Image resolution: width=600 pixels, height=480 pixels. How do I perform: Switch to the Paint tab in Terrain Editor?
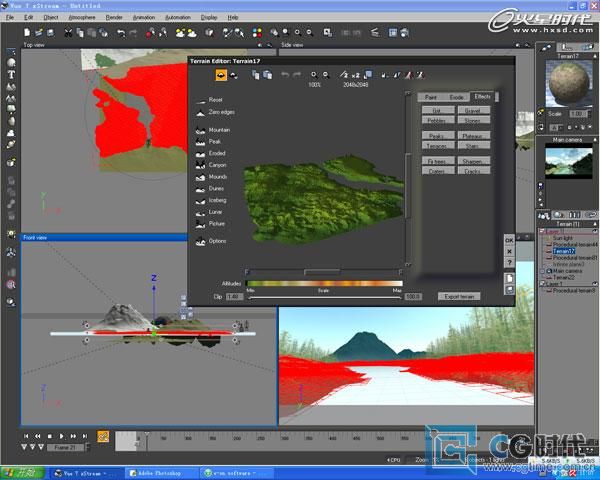pyautogui.click(x=430, y=97)
